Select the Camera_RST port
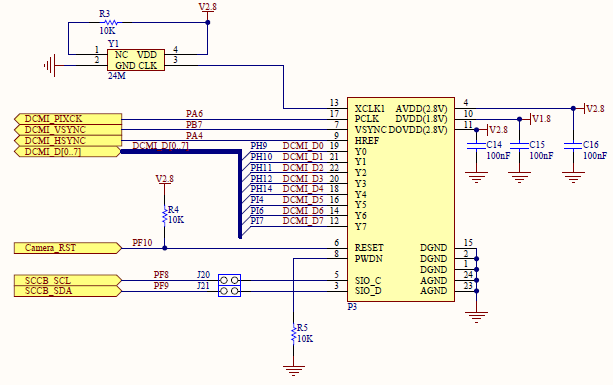The width and height of the screenshot is (613, 385). 68,248
